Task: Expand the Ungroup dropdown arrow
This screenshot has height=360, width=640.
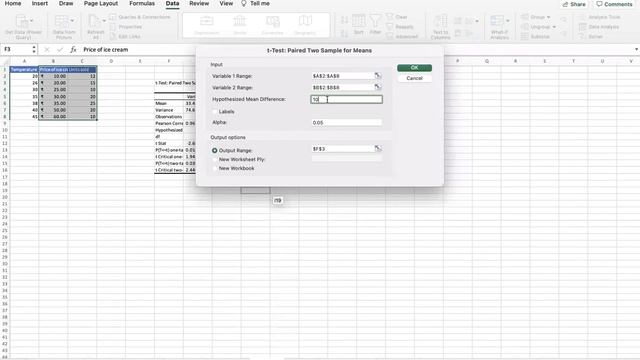Action: 554,27
